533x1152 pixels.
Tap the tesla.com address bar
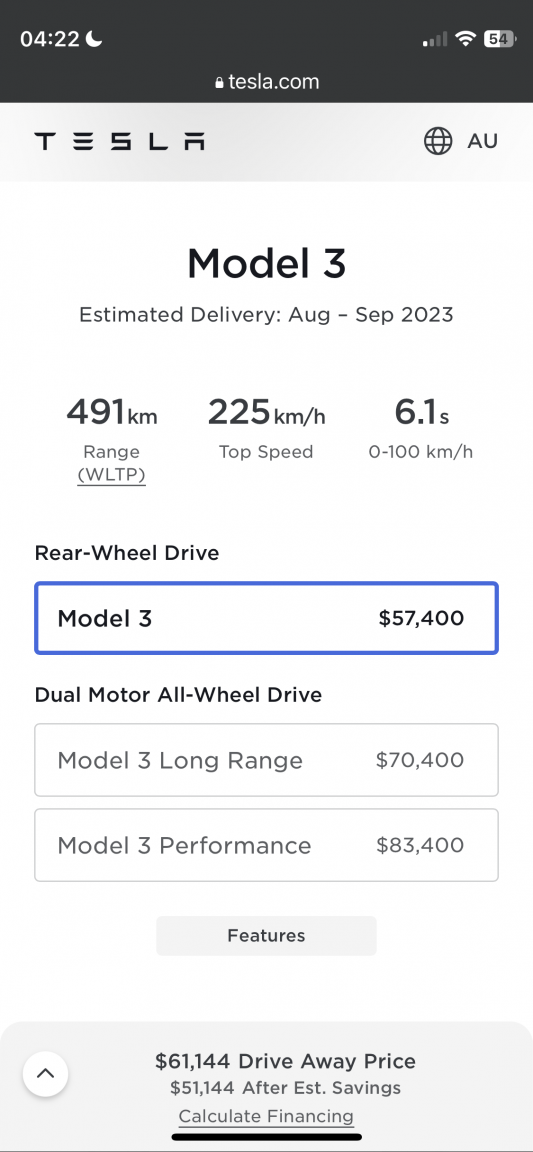tap(266, 82)
